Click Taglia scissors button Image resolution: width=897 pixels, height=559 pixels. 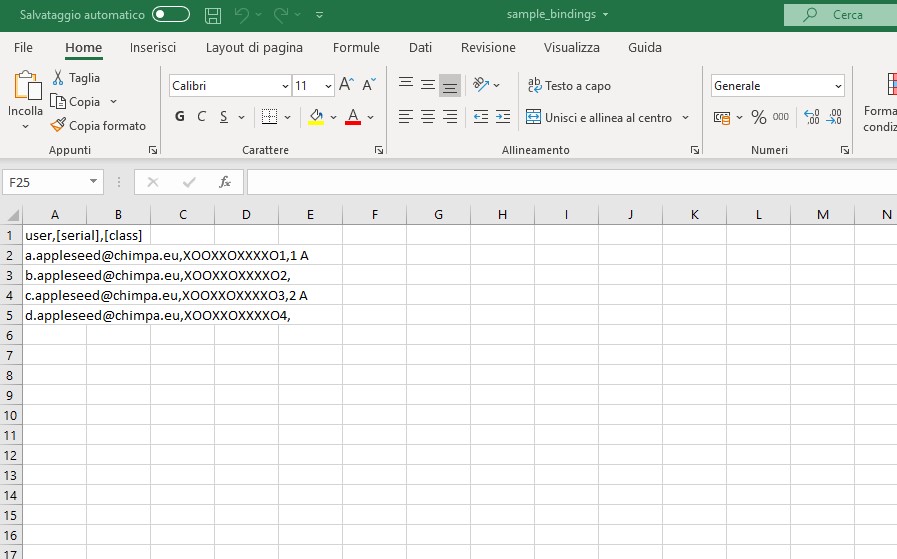76,78
